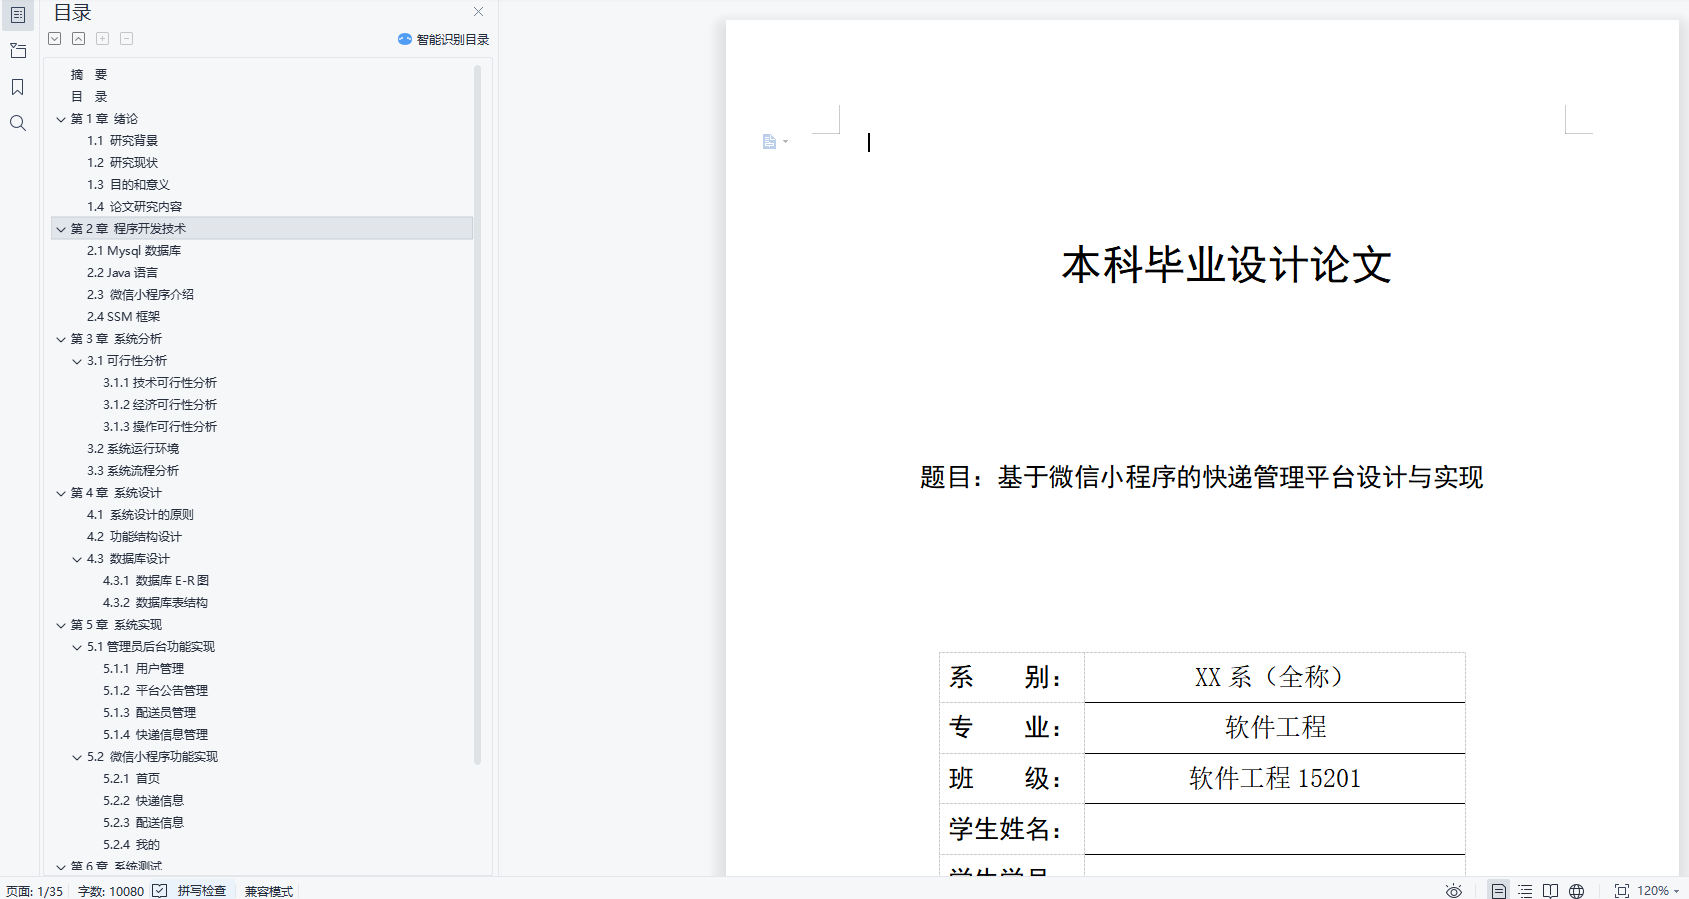This screenshot has height=899, width=1689.
Task: Open 5.1.3 配送员管理
Action: (x=149, y=713)
